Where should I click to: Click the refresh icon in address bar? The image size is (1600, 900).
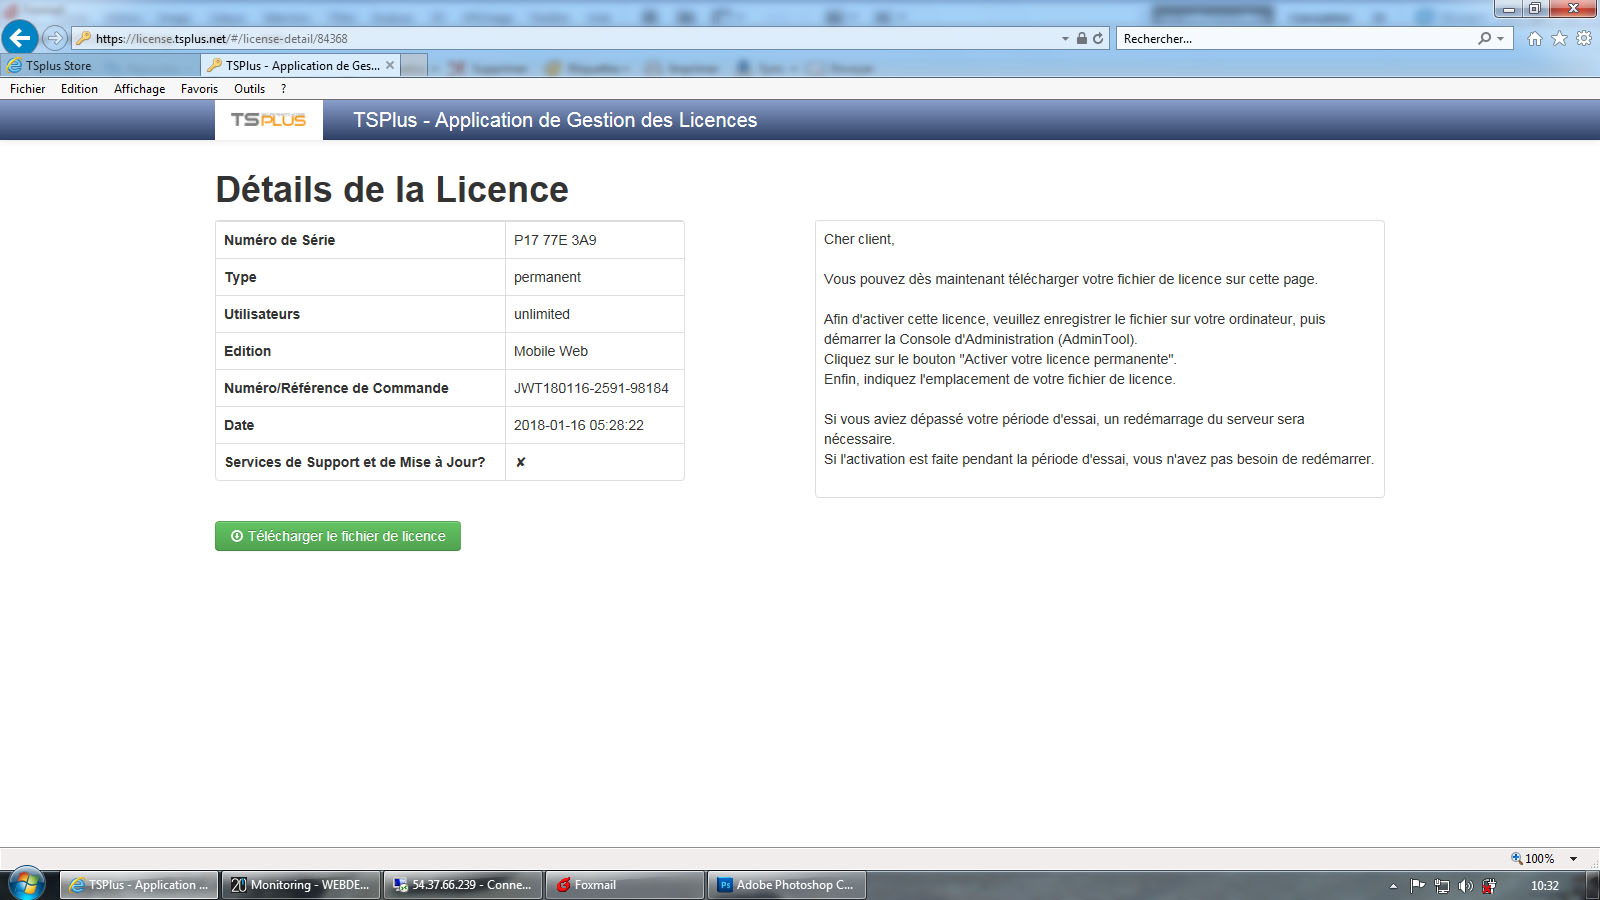pyautogui.click(x=1098, y=38)
